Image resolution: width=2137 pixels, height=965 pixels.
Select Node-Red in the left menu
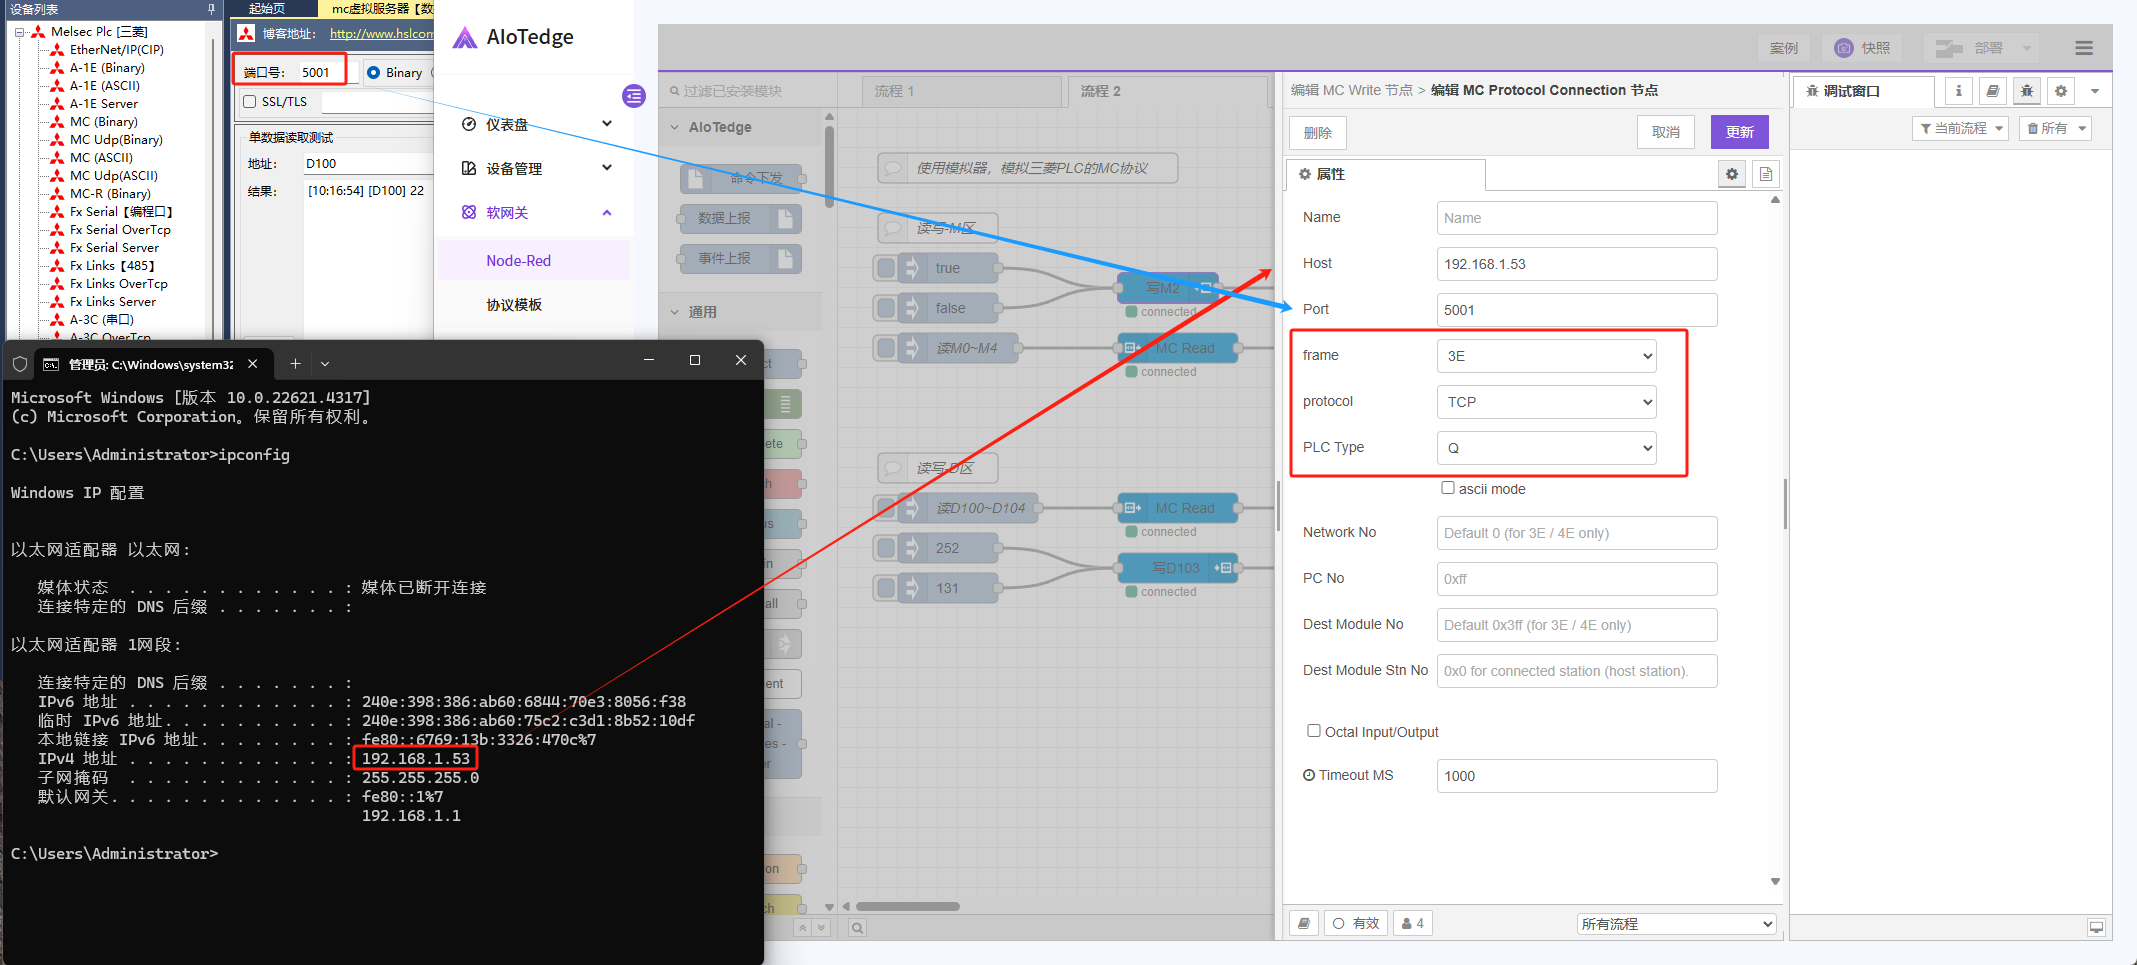tap(518, 261)
